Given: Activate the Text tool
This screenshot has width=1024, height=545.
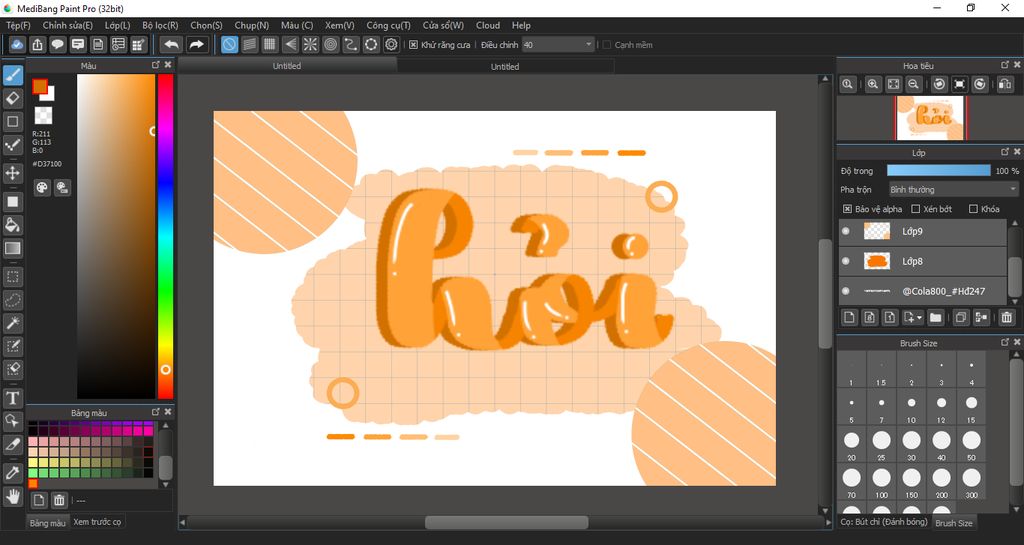Looking at the screenshot, I should tap(13, 398).
